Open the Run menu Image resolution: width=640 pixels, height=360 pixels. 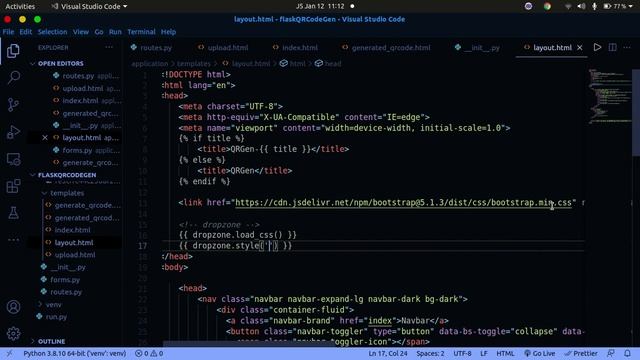pos(115,32)
